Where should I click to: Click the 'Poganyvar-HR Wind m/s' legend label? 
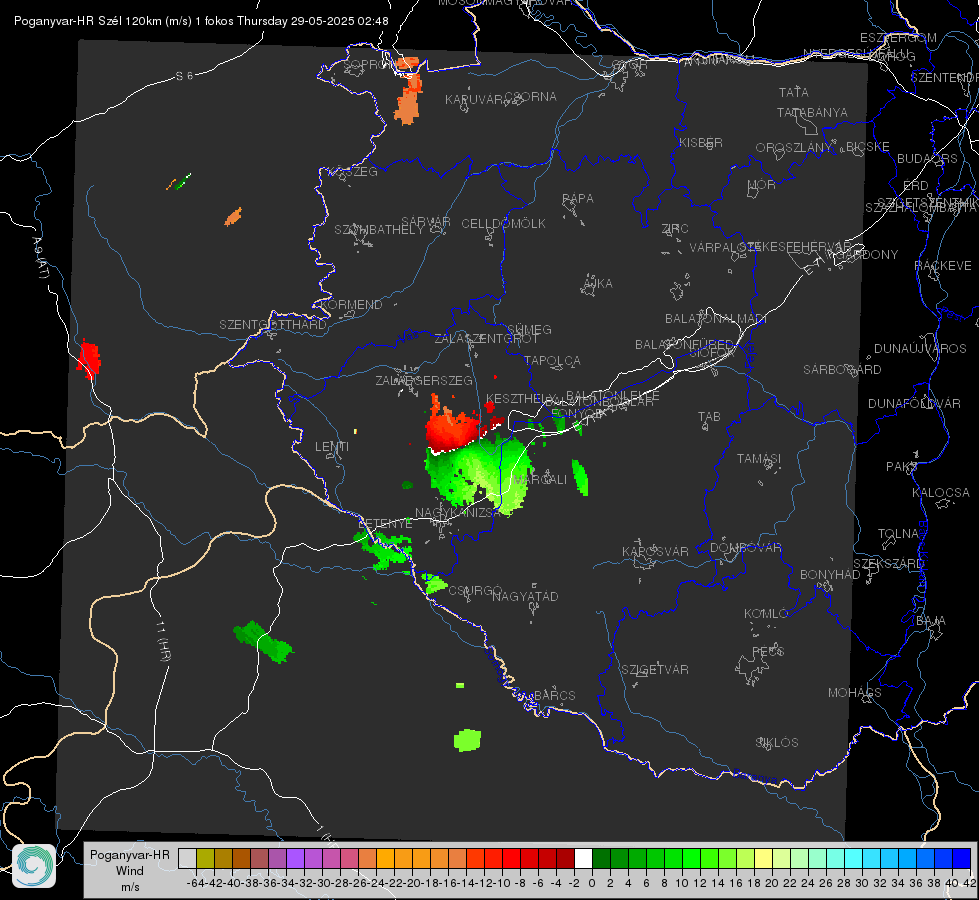(130, 871)
